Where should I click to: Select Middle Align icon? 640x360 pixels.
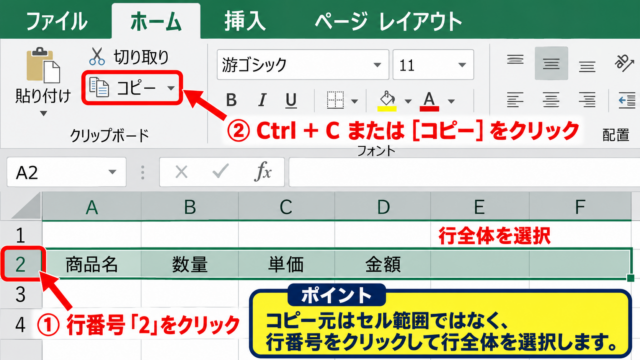[551, 63]
